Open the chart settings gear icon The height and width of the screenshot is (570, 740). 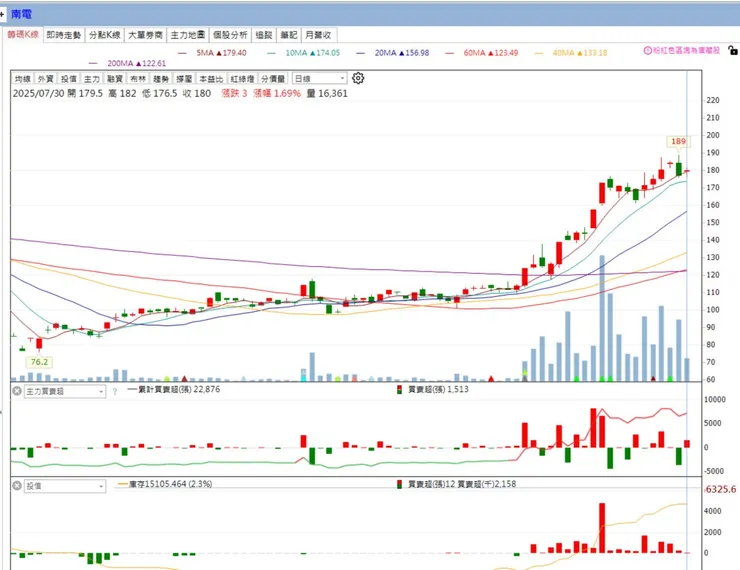pos(358,78)
